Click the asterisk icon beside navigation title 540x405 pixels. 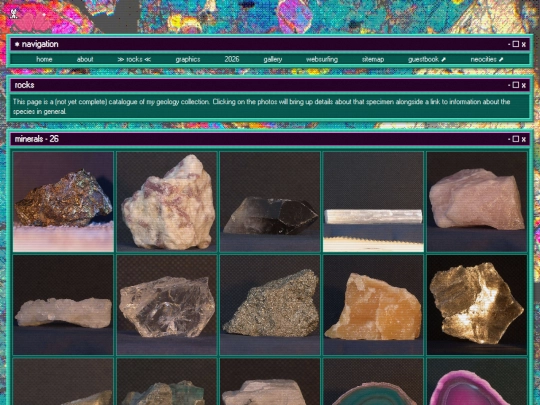(17, 44)
